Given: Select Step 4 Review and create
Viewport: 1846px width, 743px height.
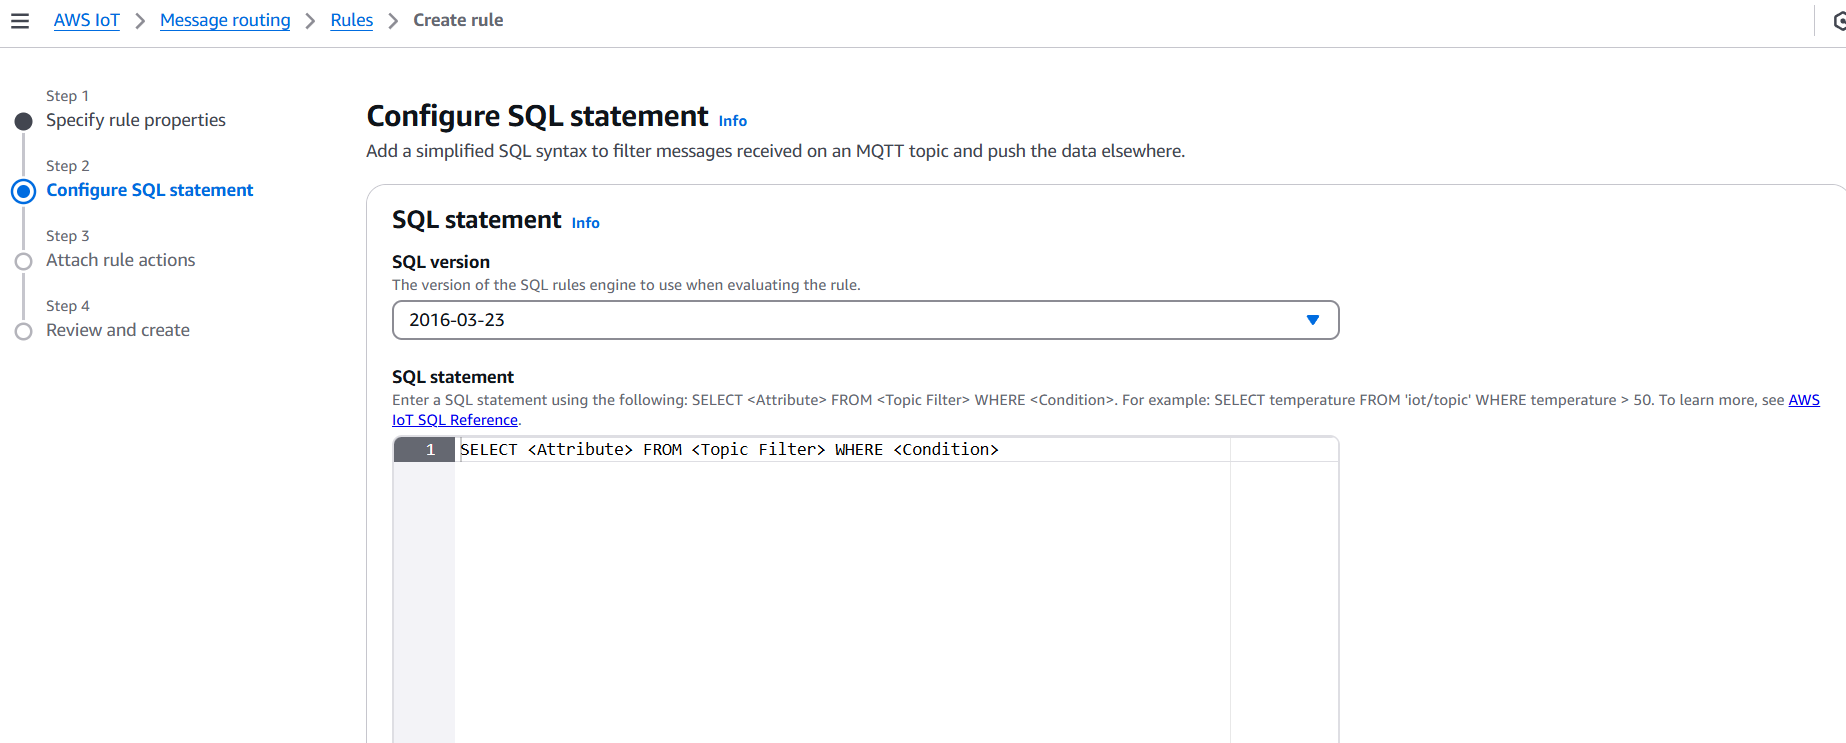Looking at the screenshot, I should (118, 330).
